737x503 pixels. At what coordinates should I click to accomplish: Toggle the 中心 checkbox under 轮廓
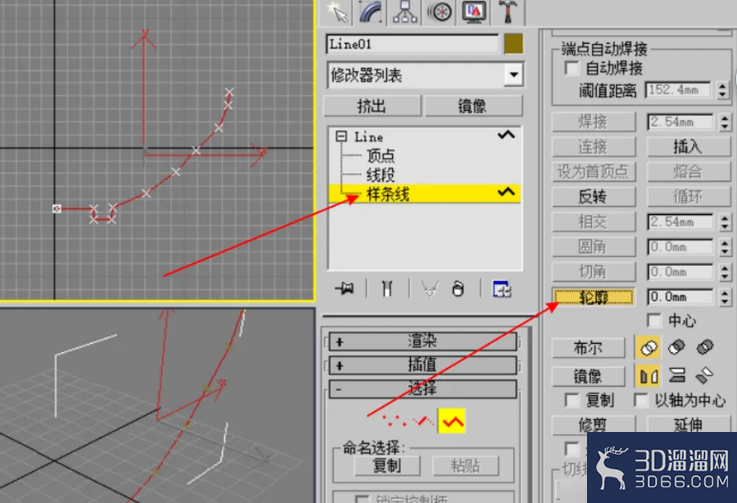(x=654, y=320)
